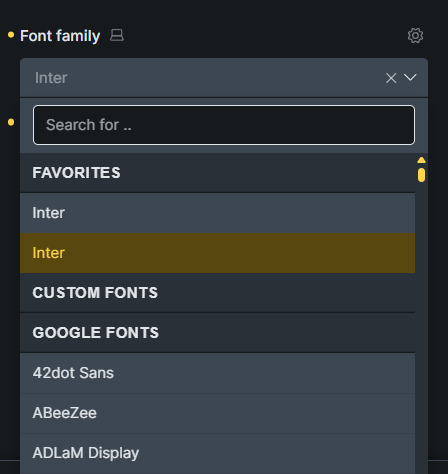Select the ABeeZee font option
The height and width of the screenshot is (474, 448).
point(217,413)
